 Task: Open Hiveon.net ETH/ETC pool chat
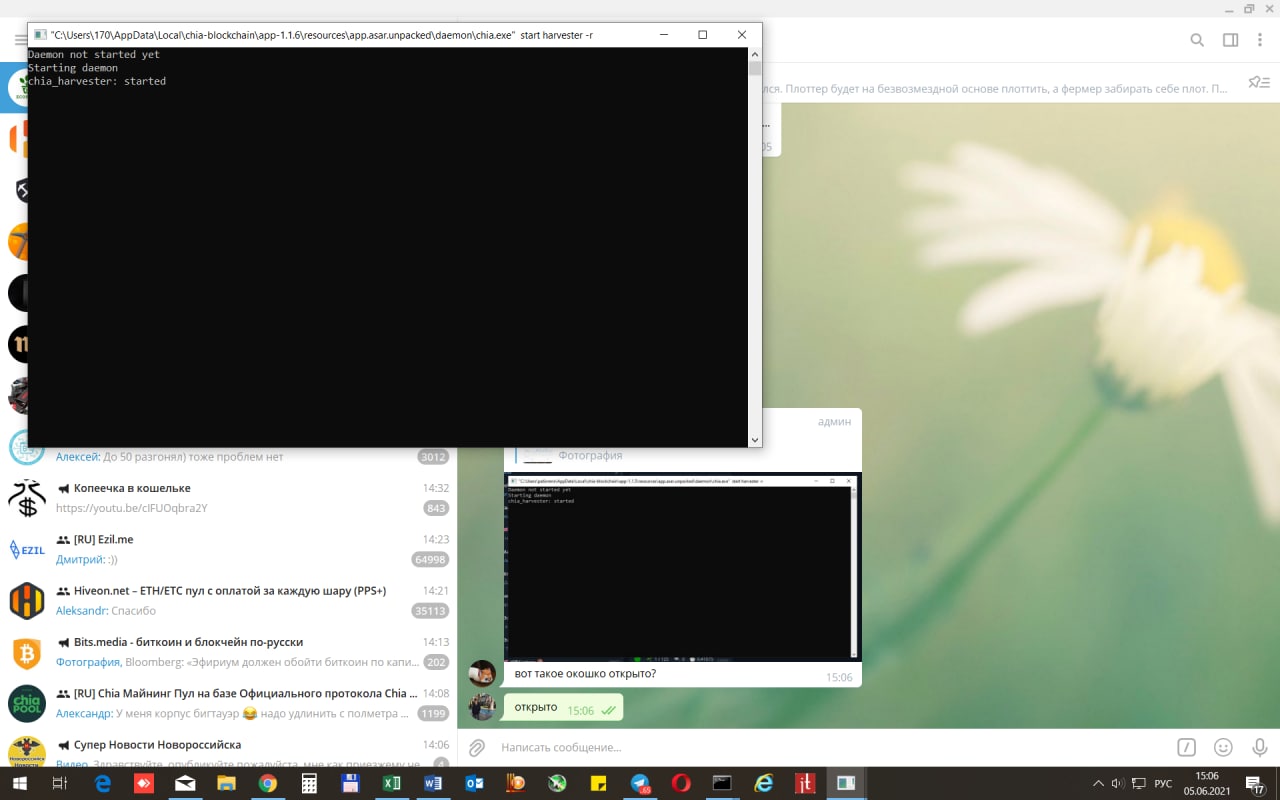(x=228, y=600)
